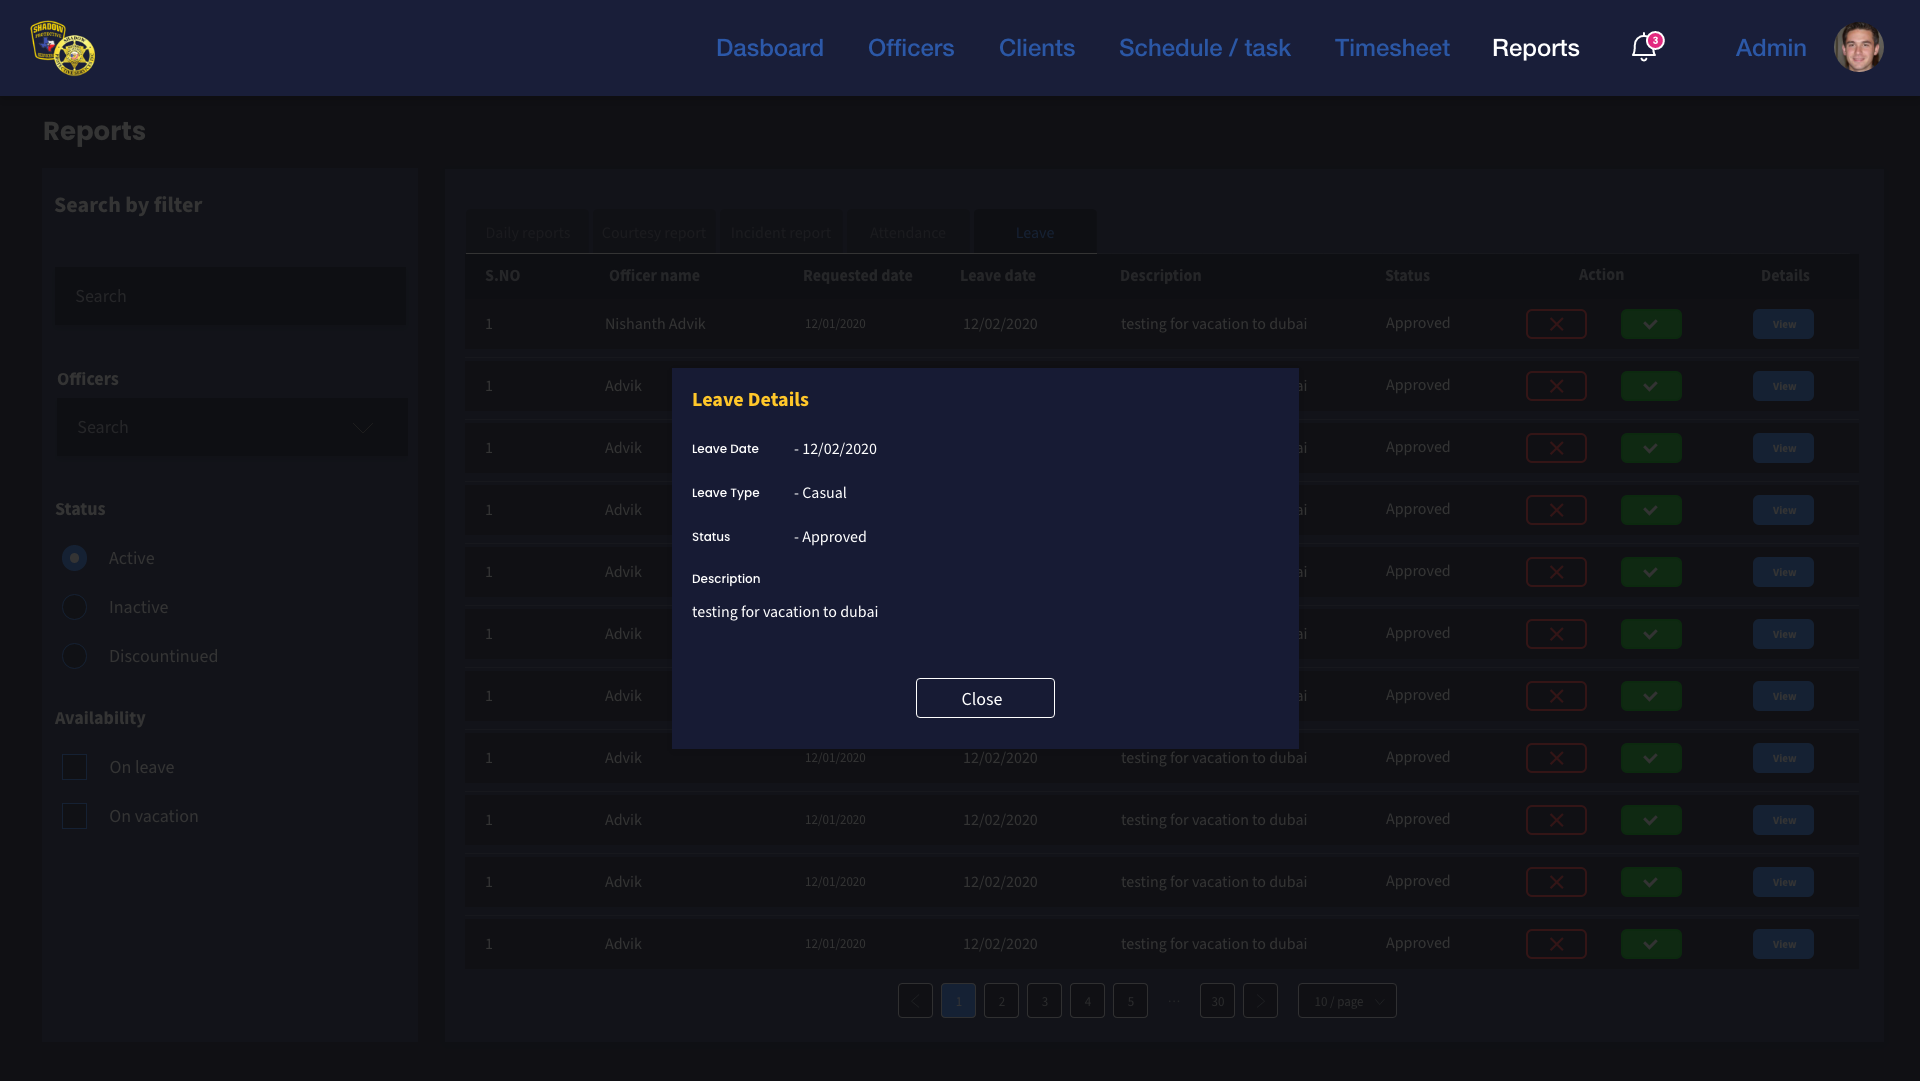The width and height of the screenshot is (1920, 1081).
Task: Tick the On vacation checkbox
Action: (75, 816)
